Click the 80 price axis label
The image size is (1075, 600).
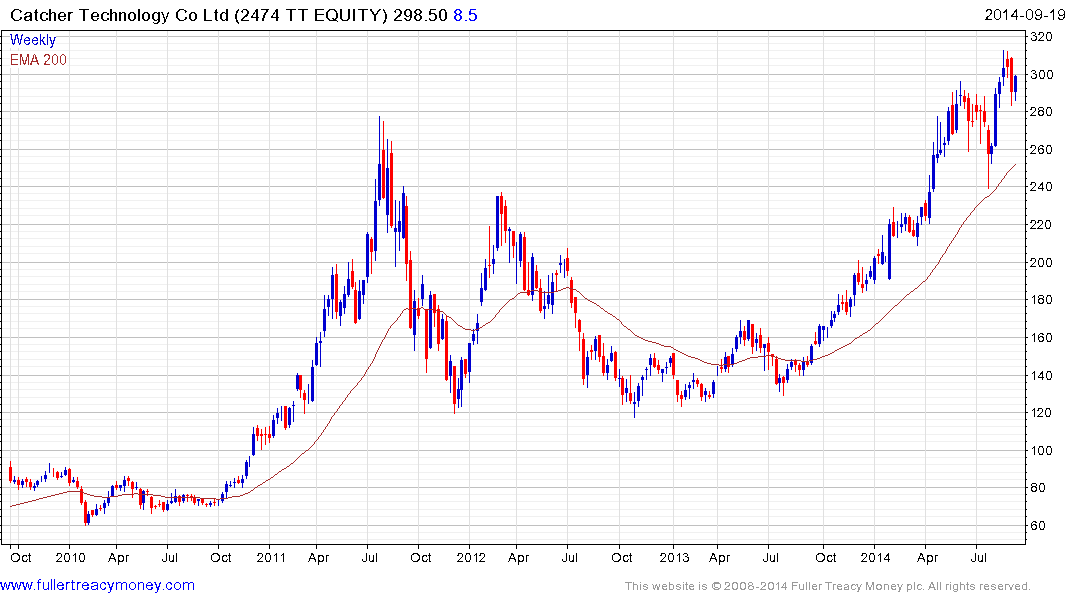(x=1038, y=488)
